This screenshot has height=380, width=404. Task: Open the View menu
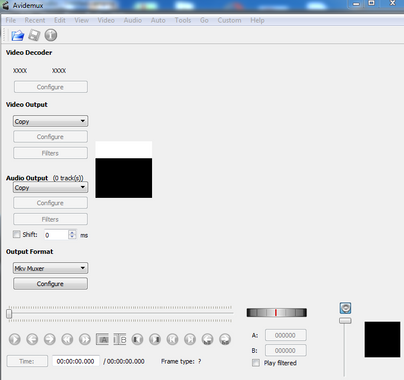(82, 20)
